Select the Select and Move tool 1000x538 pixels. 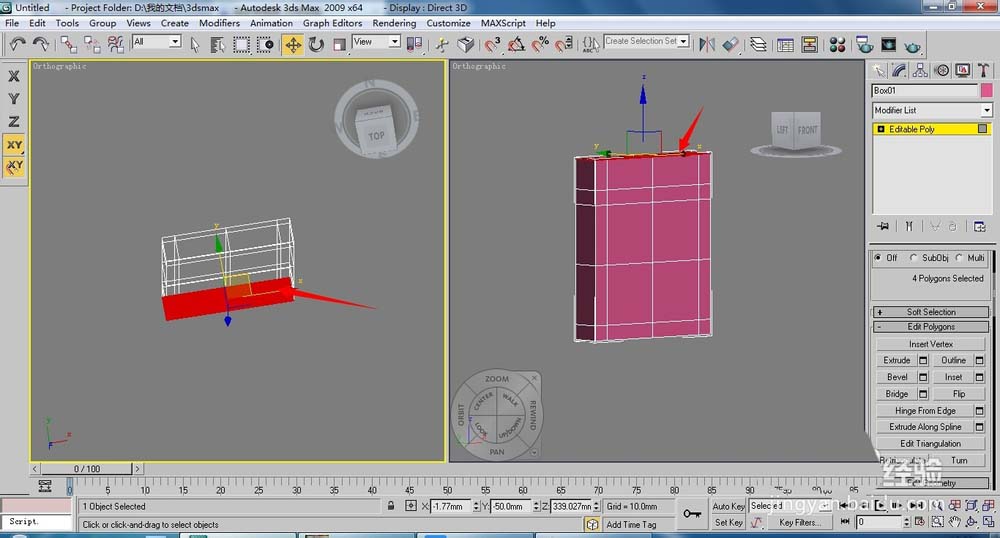pyautogui.click(x=293, y=44)
